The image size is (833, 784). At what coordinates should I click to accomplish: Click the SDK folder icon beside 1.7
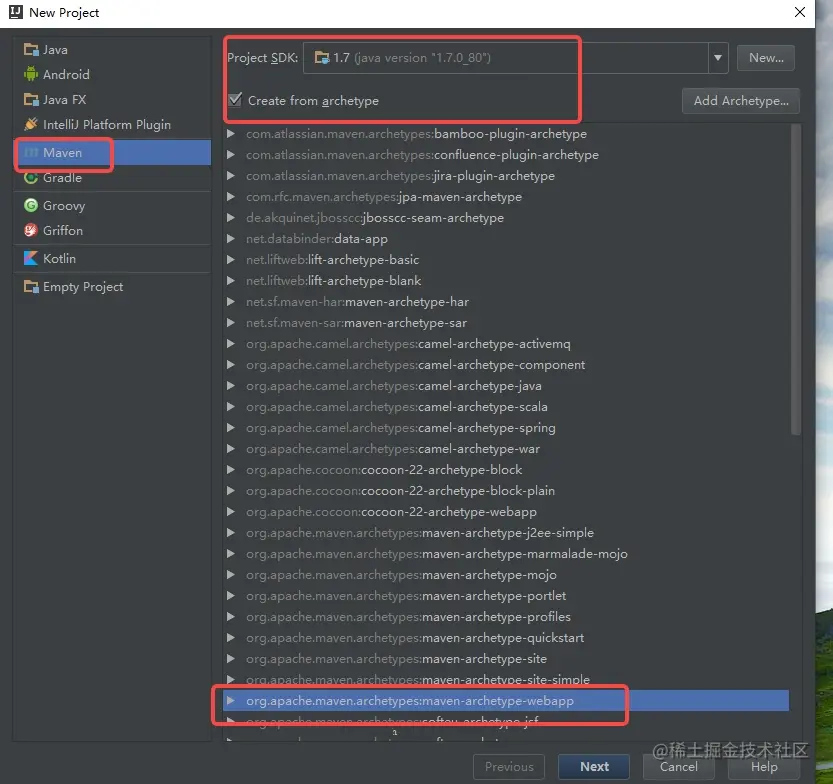321,57
